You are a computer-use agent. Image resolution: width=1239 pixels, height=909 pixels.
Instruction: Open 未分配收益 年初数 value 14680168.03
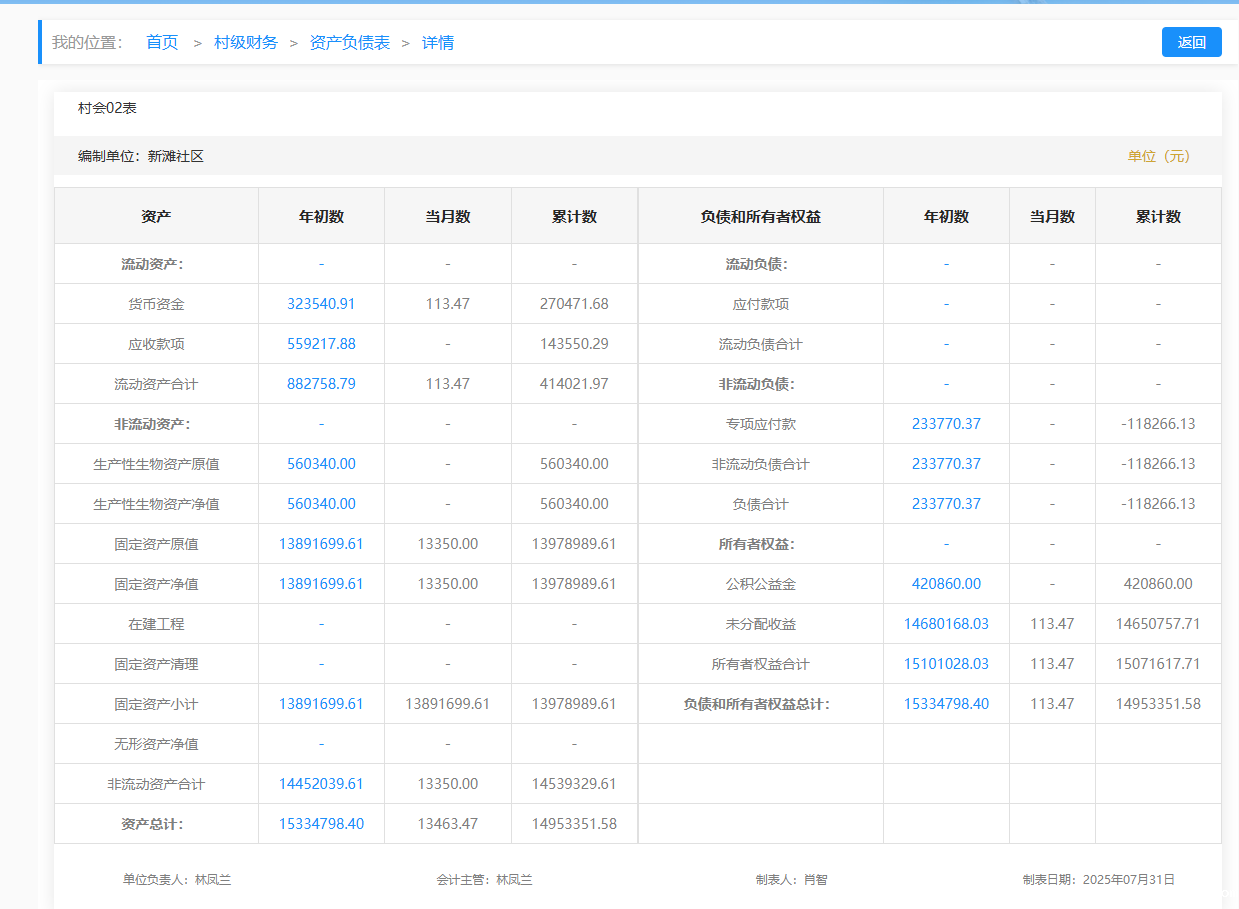click(x=946, y=624)
